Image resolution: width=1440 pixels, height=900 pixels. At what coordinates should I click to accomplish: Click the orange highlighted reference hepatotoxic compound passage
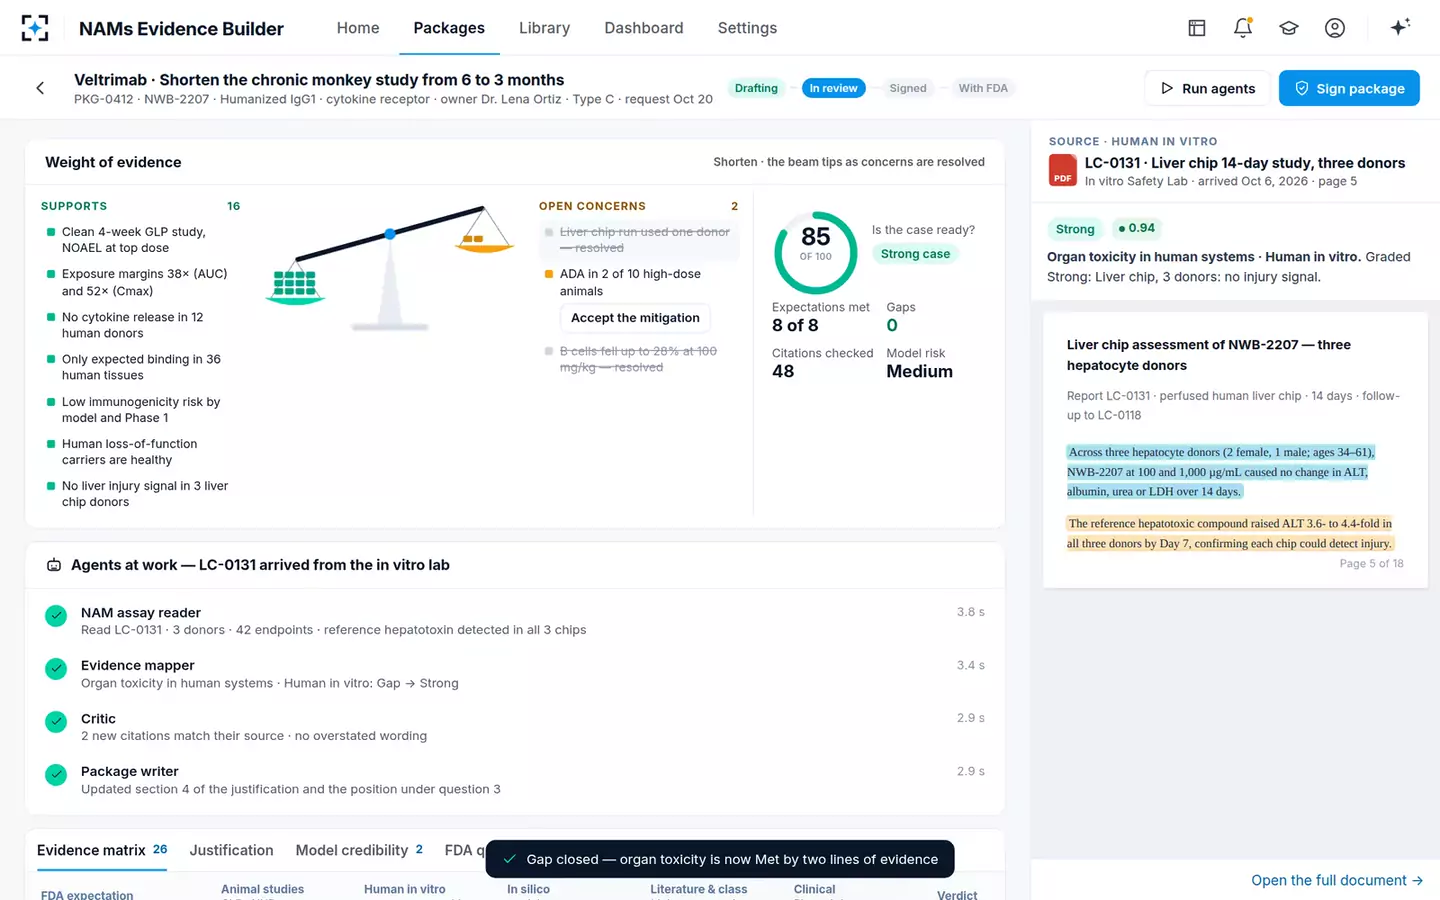[x=1230, y=533]
